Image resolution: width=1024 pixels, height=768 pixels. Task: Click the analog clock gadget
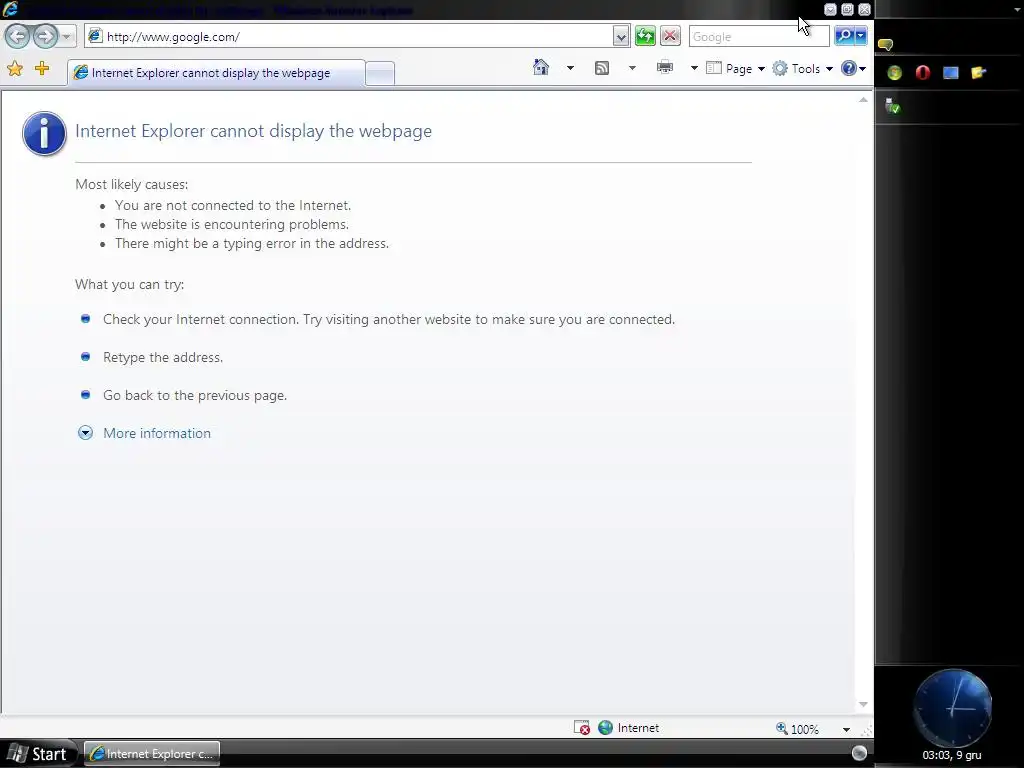tap(952, 708)
